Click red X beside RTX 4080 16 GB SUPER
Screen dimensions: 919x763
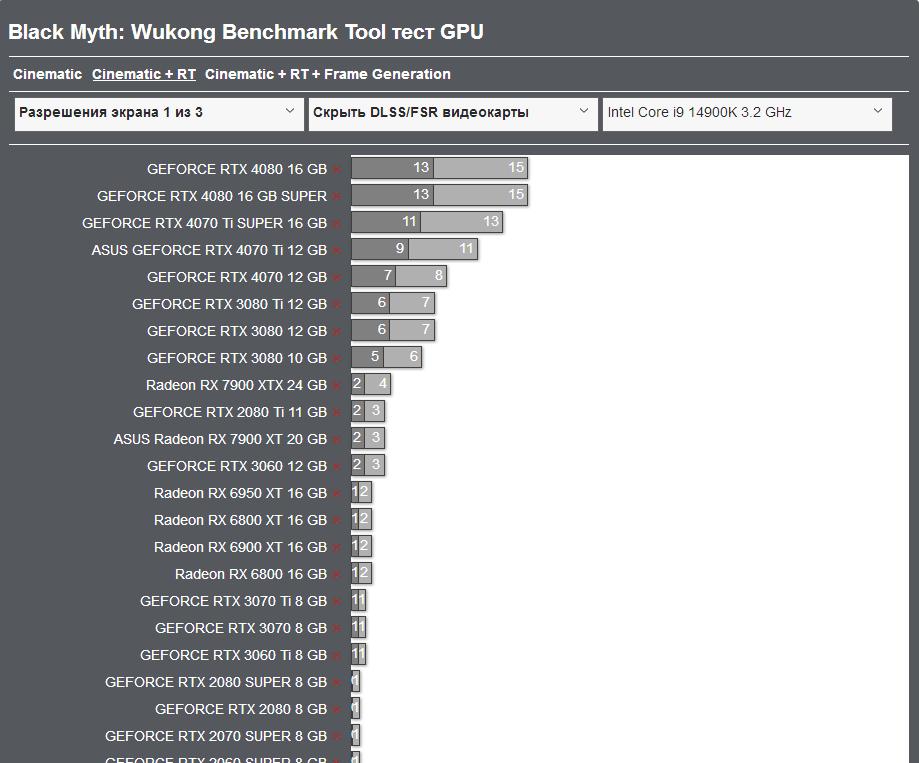336,196
